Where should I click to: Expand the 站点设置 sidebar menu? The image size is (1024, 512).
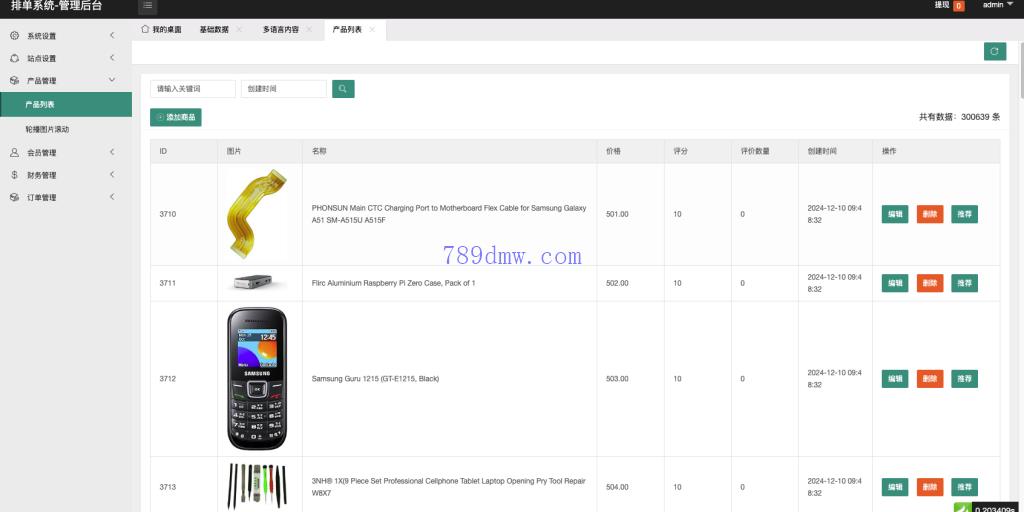pyautogui.click(x=65, y=58)
